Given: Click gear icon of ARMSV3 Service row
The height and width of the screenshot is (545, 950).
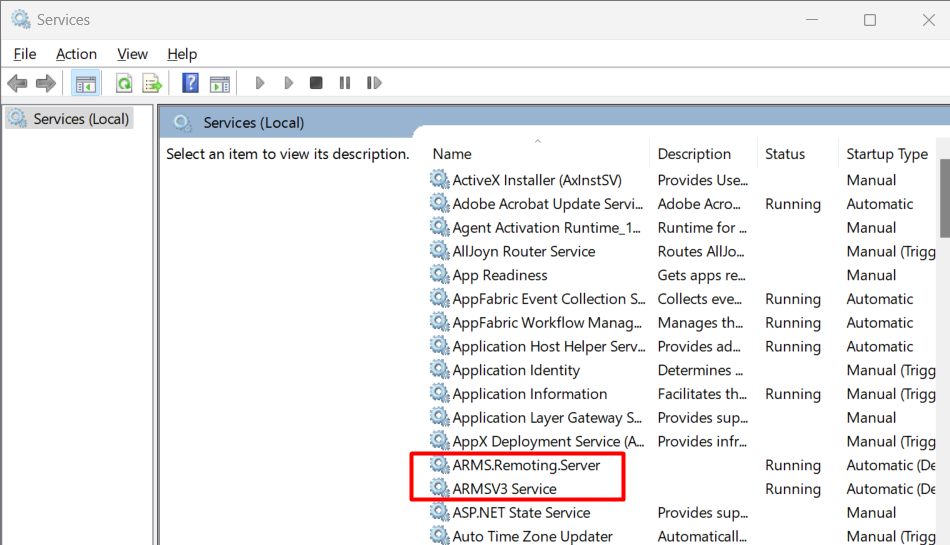Looking at the screenshot, I should 439,487.
